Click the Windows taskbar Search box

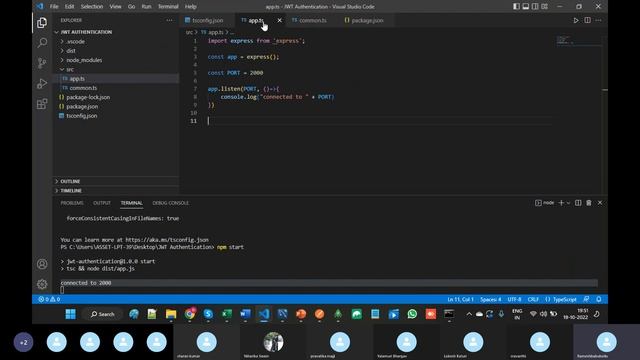[102, 314]
